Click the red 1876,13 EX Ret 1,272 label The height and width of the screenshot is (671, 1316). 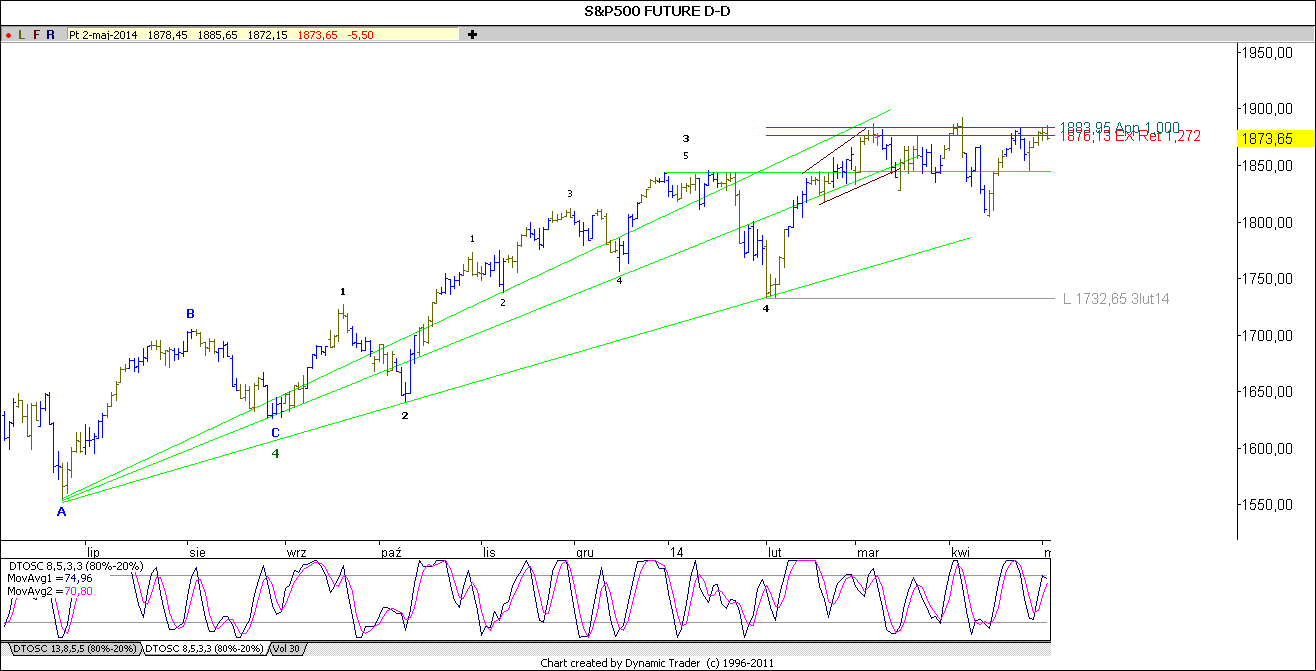[1131, 135]
